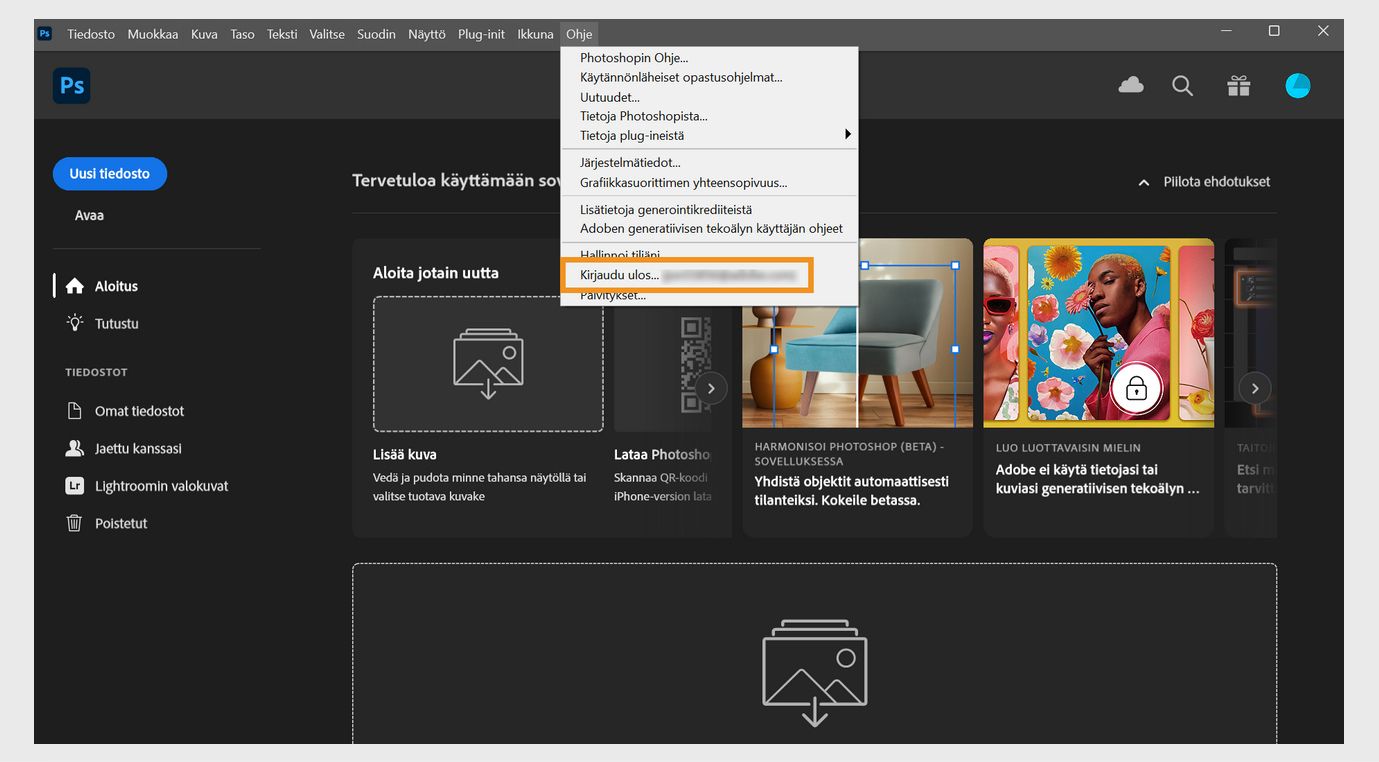Click the search magnifier icon

click(x=1183, y=86)
